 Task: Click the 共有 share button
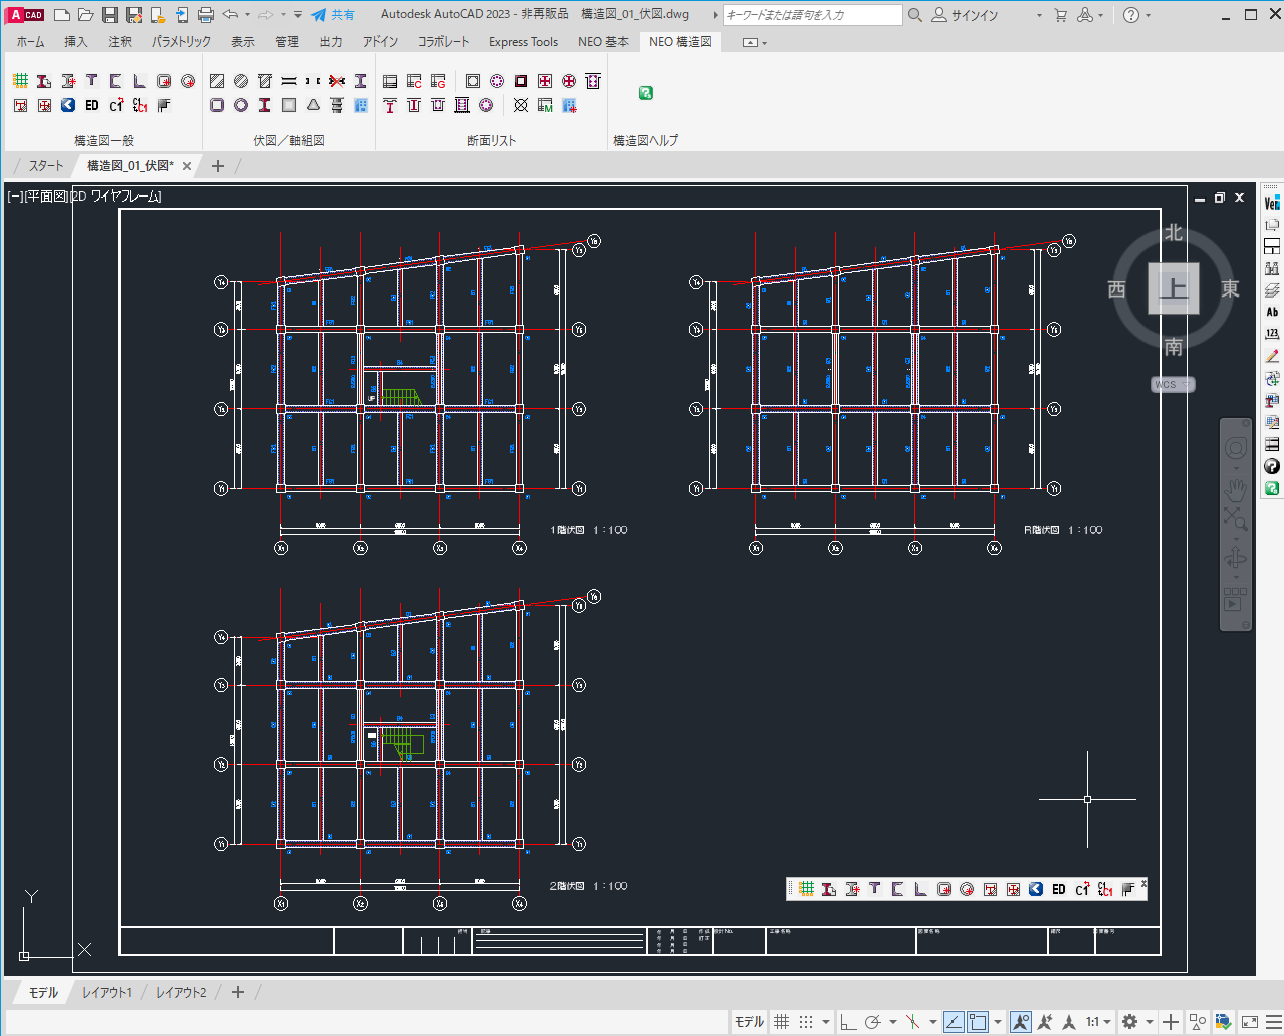click(x=334, y=15)
